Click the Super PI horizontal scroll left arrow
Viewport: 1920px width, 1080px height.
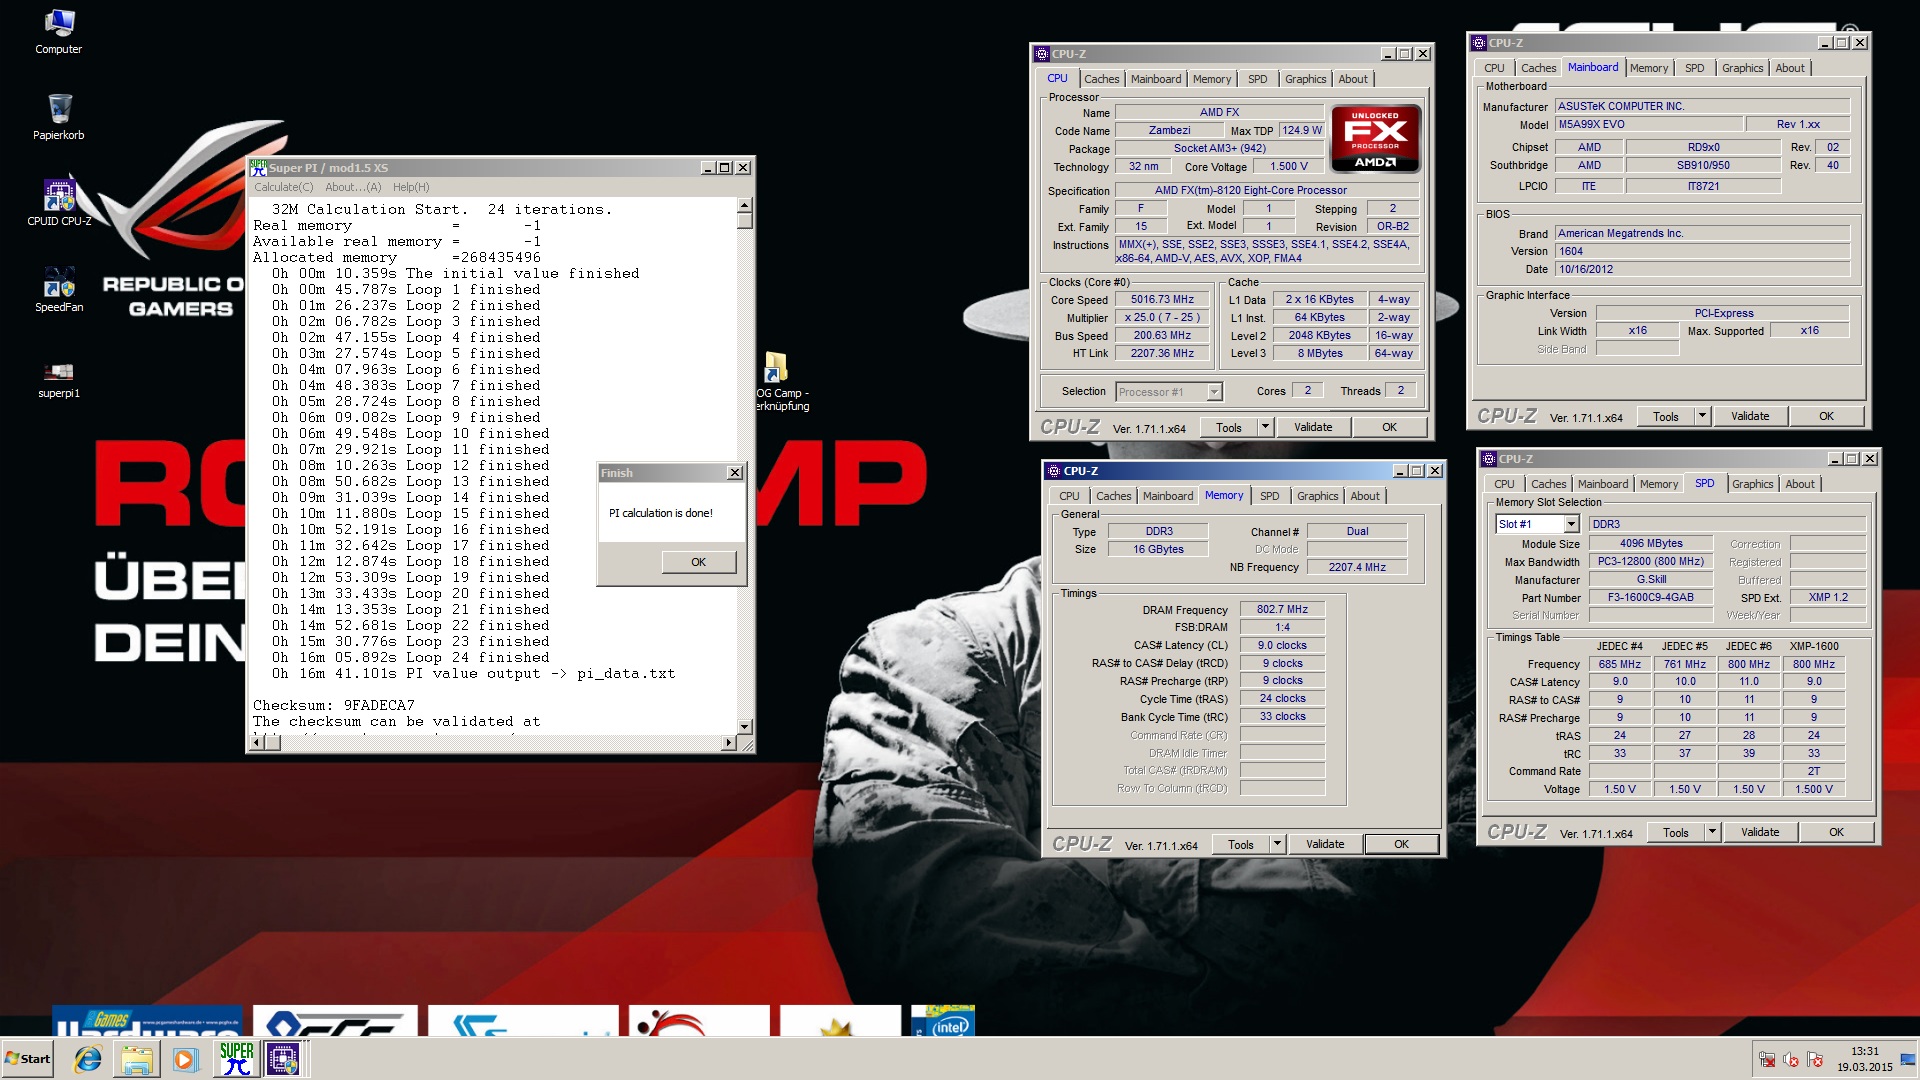click(x=258, y=742)
